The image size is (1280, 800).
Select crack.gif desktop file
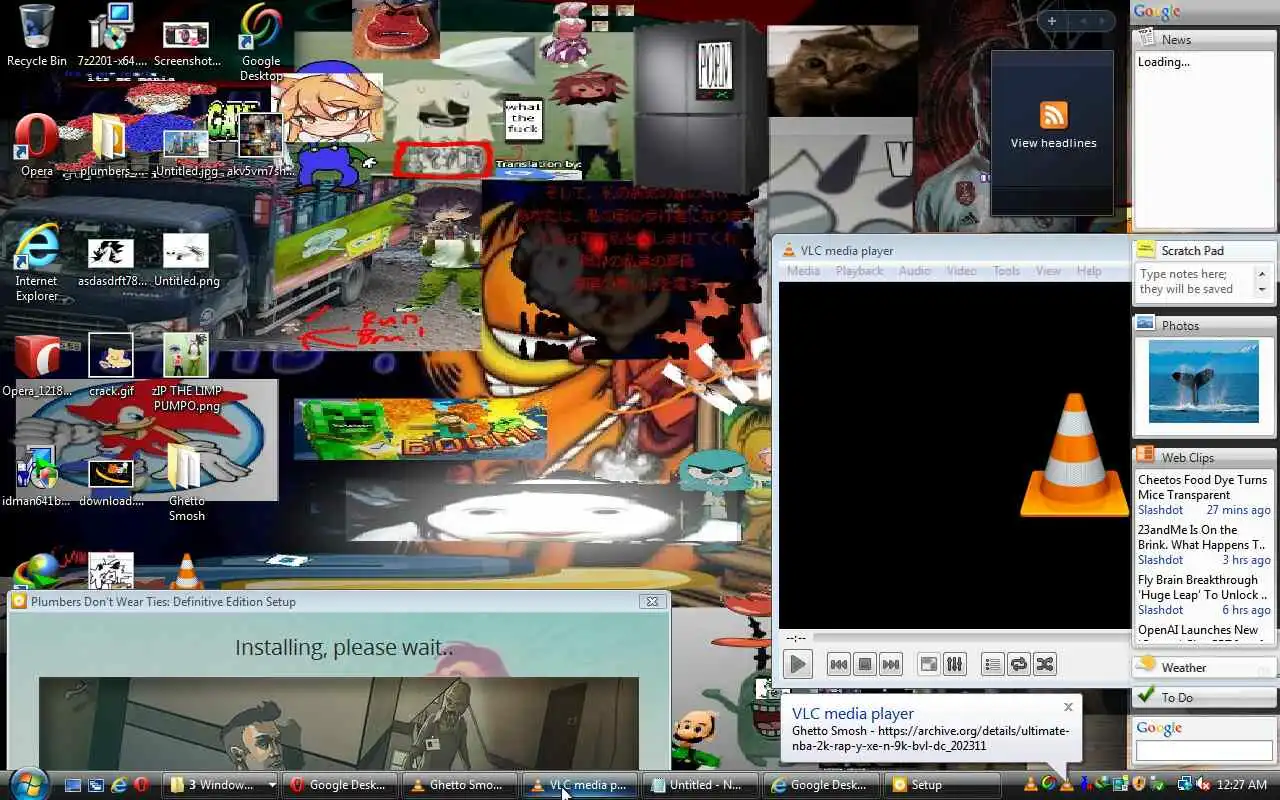pos(111,365)
